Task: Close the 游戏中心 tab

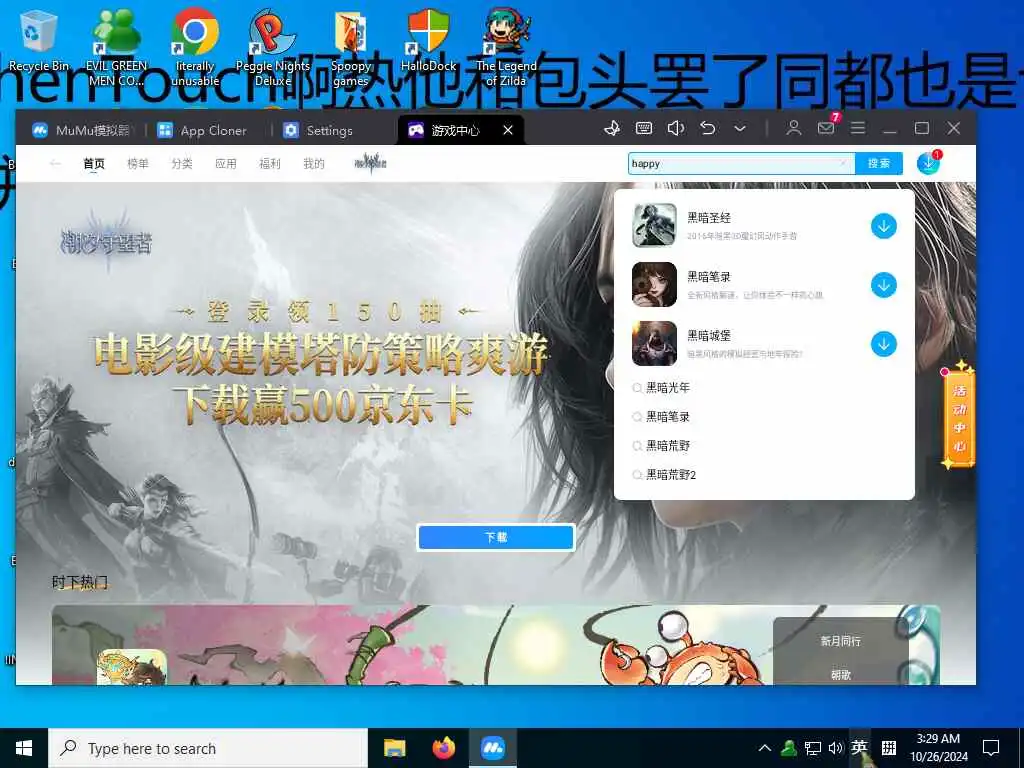Action: (507, 130)
